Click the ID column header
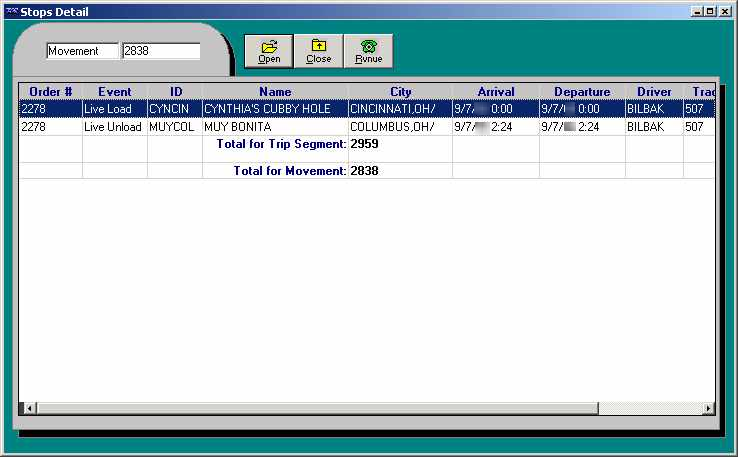738x457 pixels. pos(175,91)
